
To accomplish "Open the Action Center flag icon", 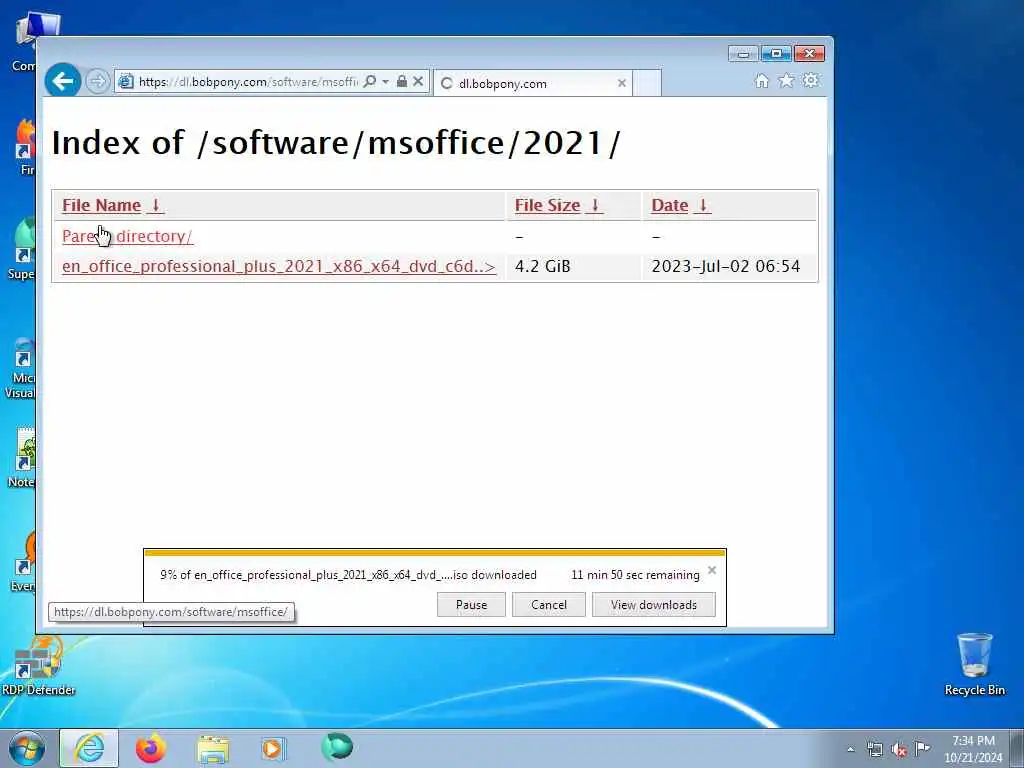I will (x=922, y=748).
